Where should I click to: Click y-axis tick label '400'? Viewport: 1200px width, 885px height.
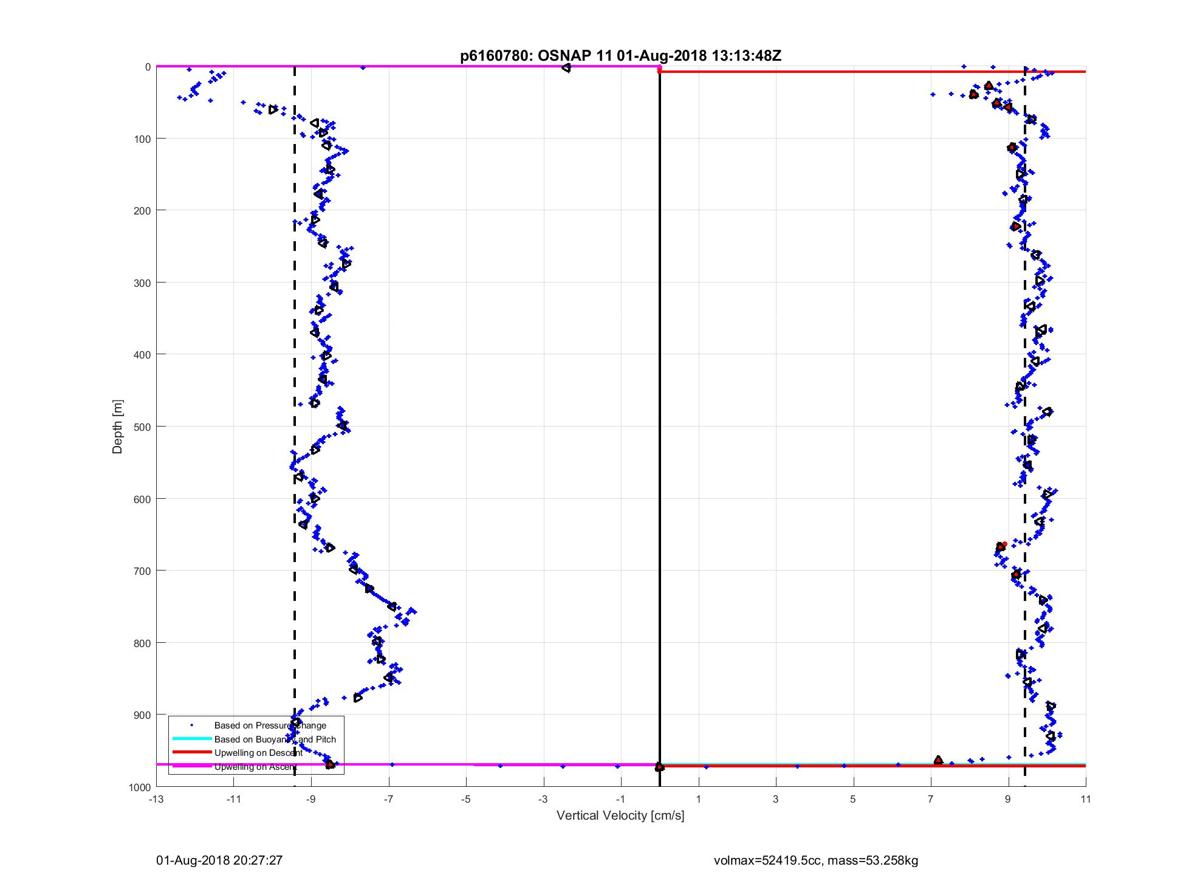(x=142, y=355)
